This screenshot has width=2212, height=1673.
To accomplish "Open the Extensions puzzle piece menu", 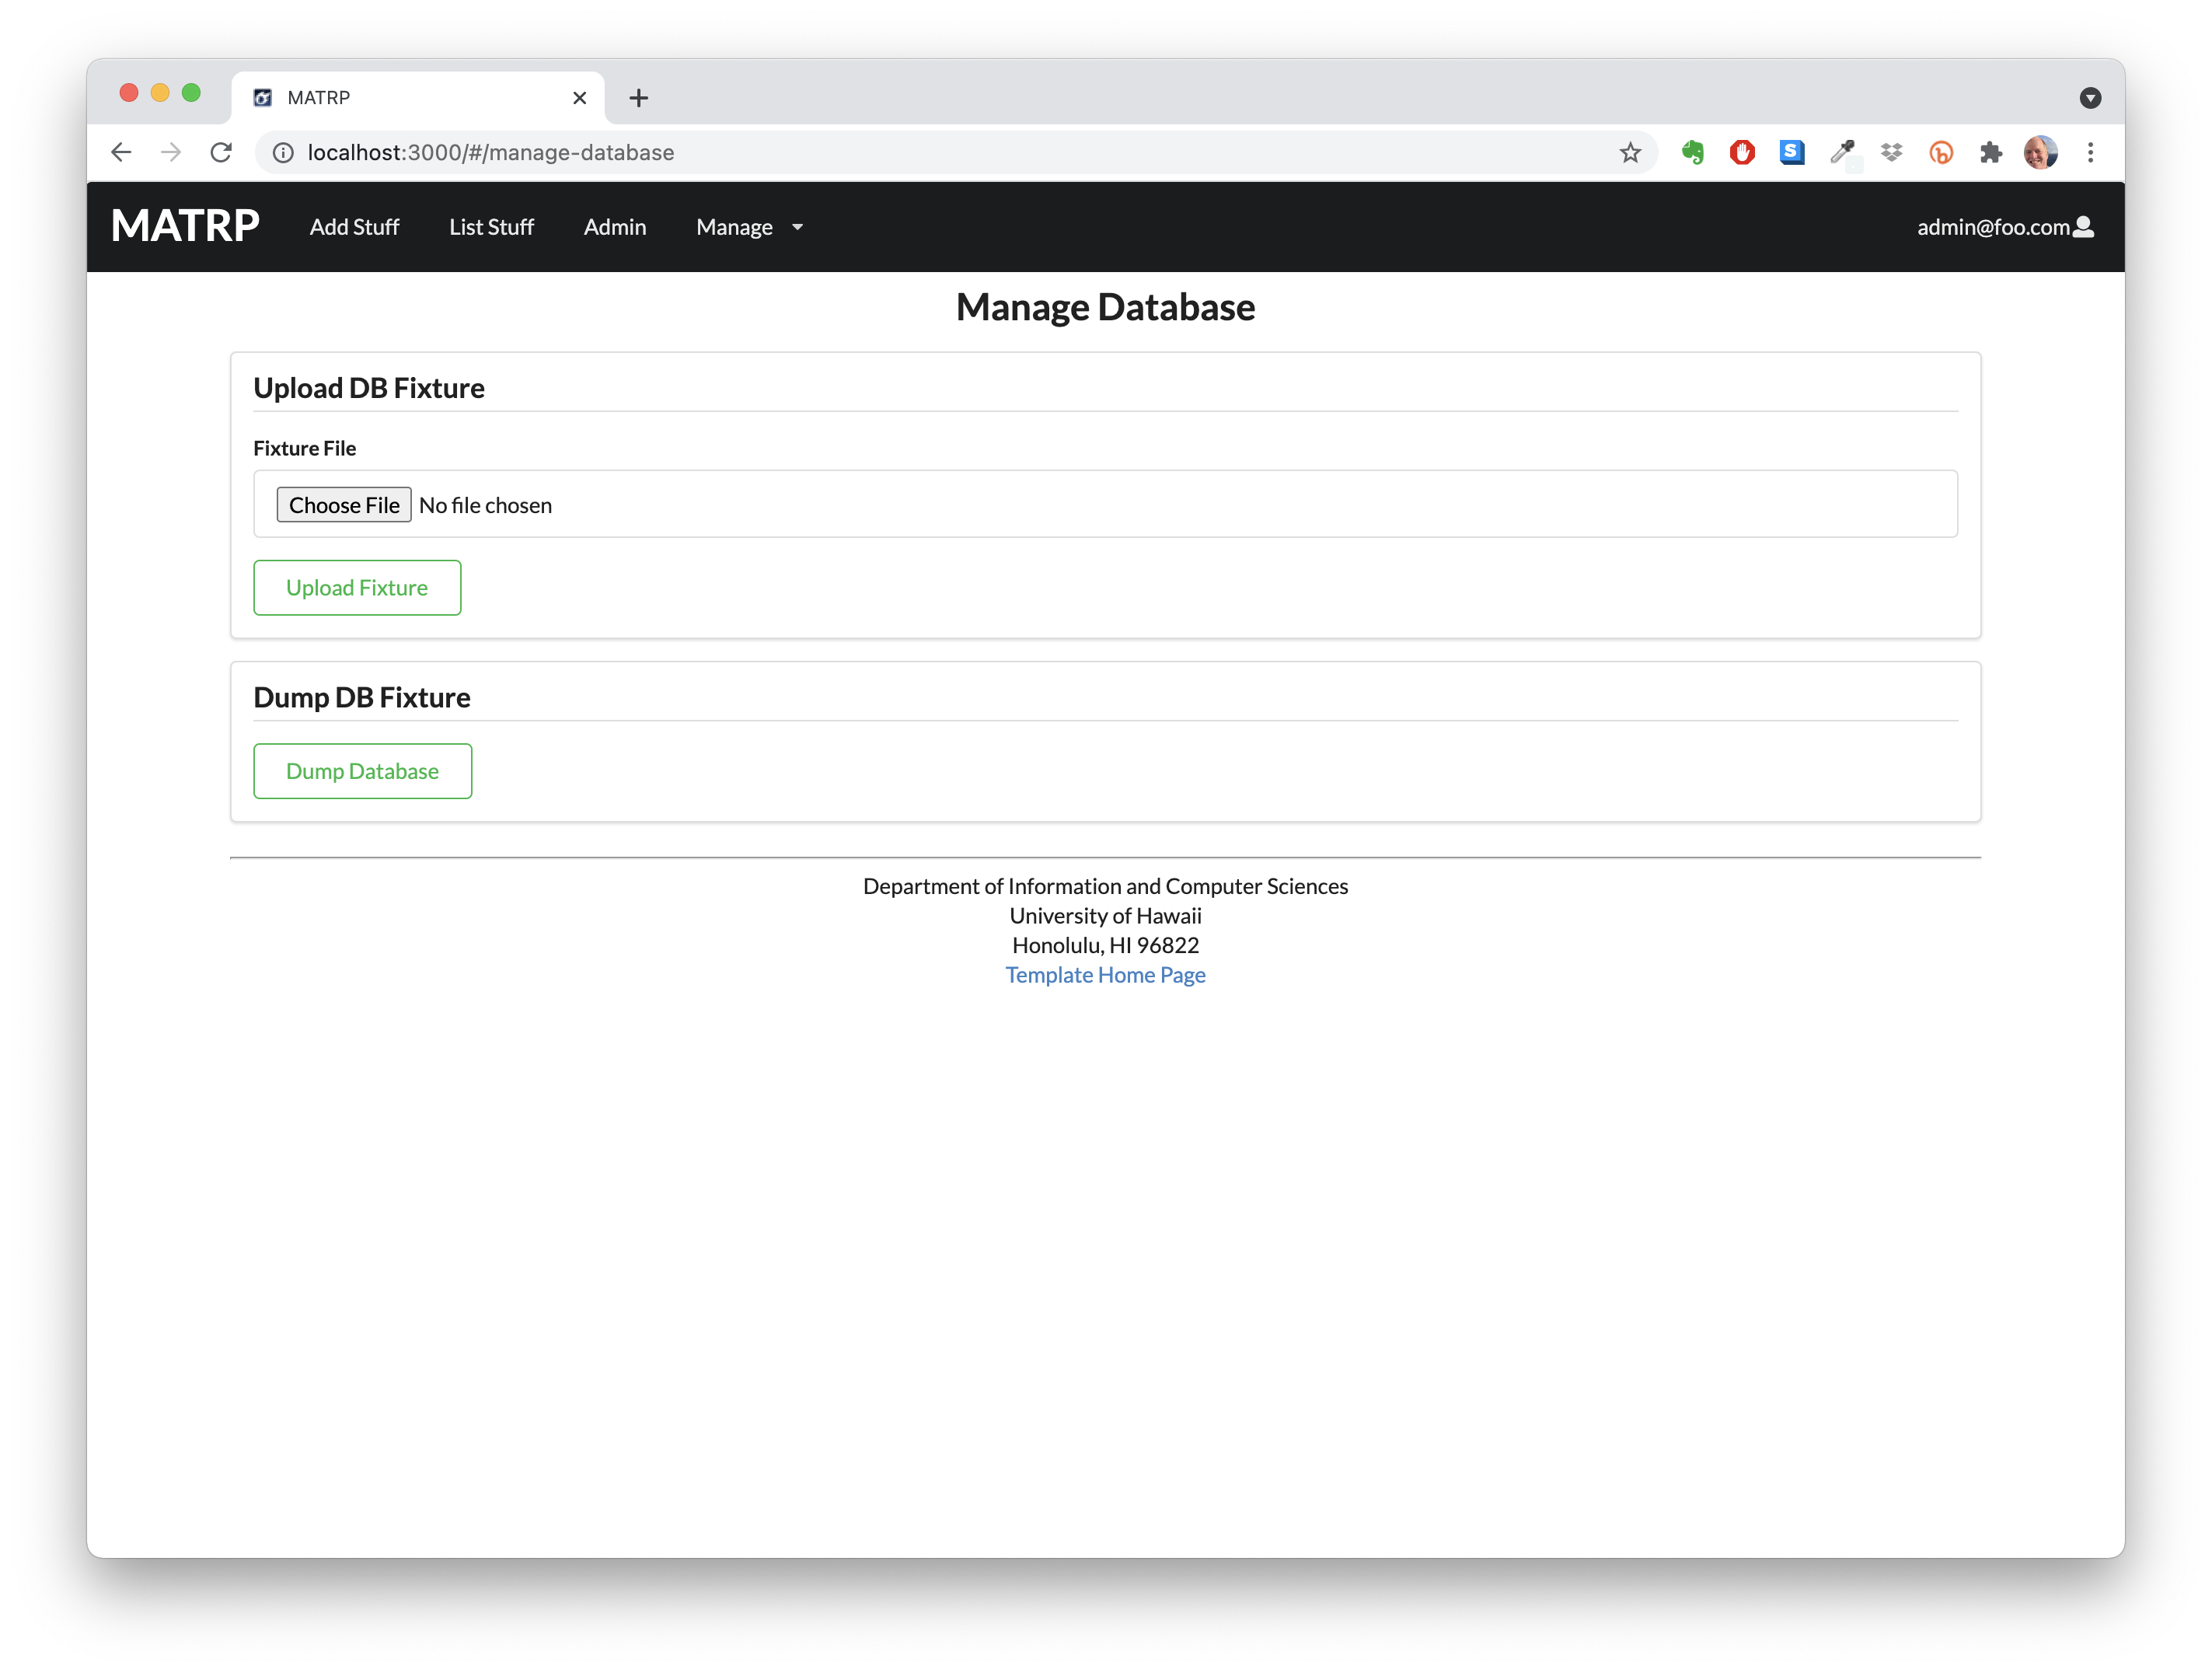I will (1990, 153).
